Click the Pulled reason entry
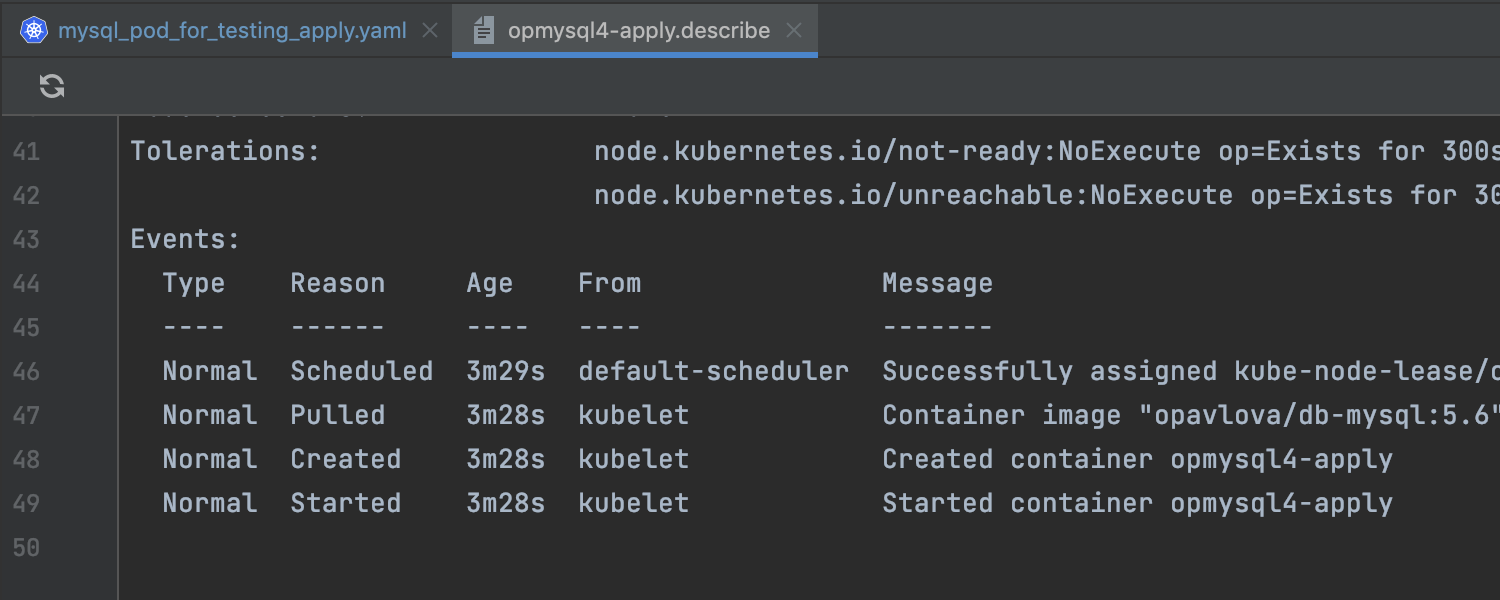Screen dimensions: 1500x600 coord(337,416)
